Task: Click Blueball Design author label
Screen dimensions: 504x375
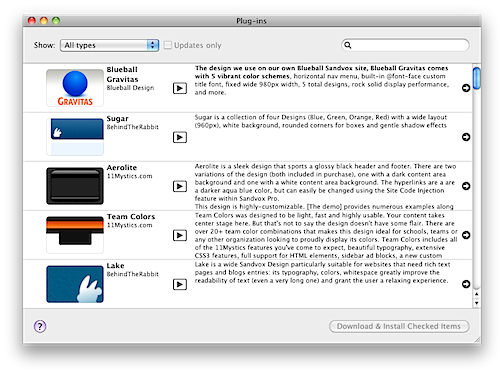Action: [130, 88]
